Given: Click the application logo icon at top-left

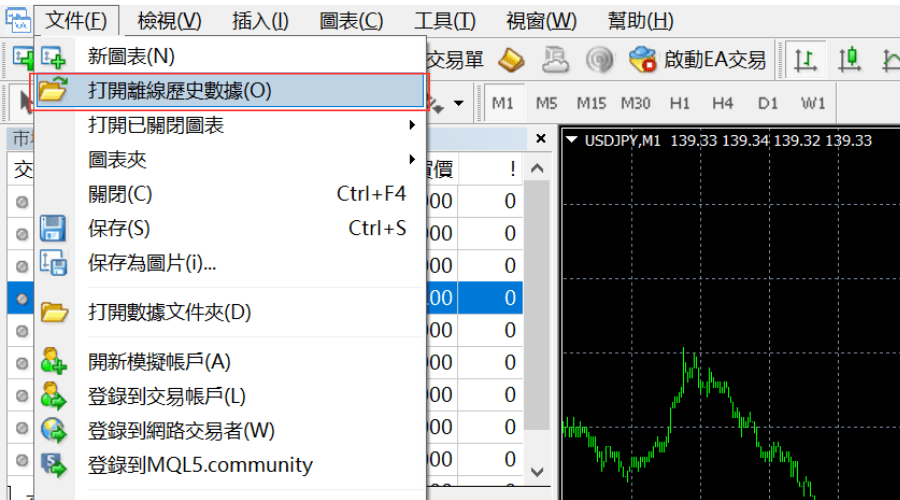Looking at the screenshot, I should tap(18, 20).
